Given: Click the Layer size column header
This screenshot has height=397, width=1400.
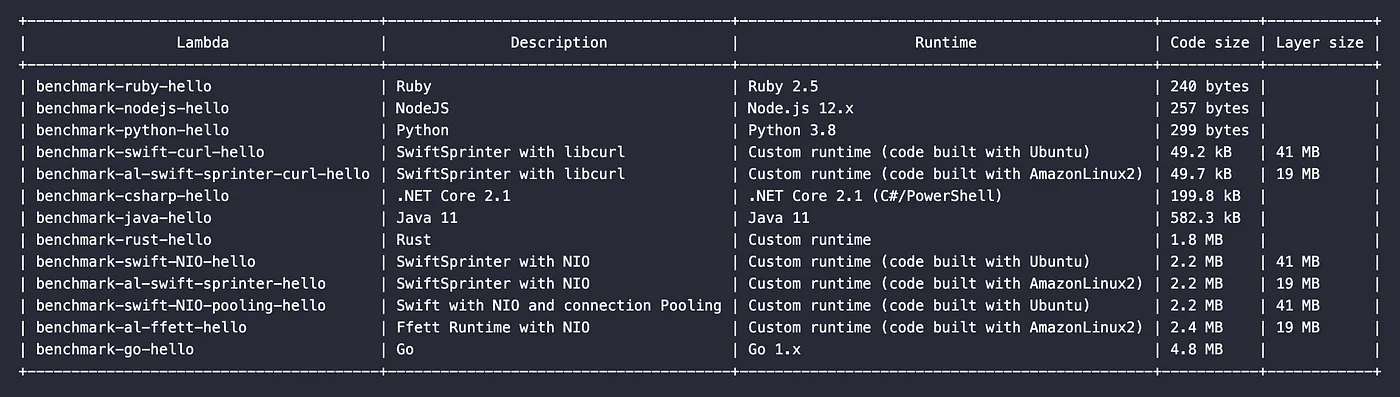Looking at the screenshot, I should point(1320,43).
